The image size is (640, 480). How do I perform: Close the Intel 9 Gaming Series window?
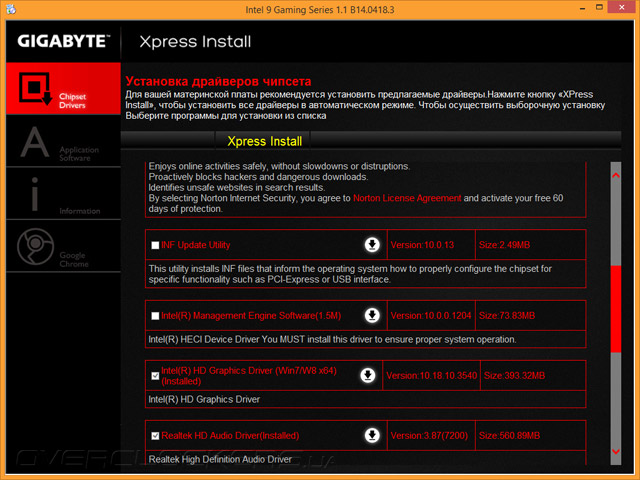click(x=622, y=7)
